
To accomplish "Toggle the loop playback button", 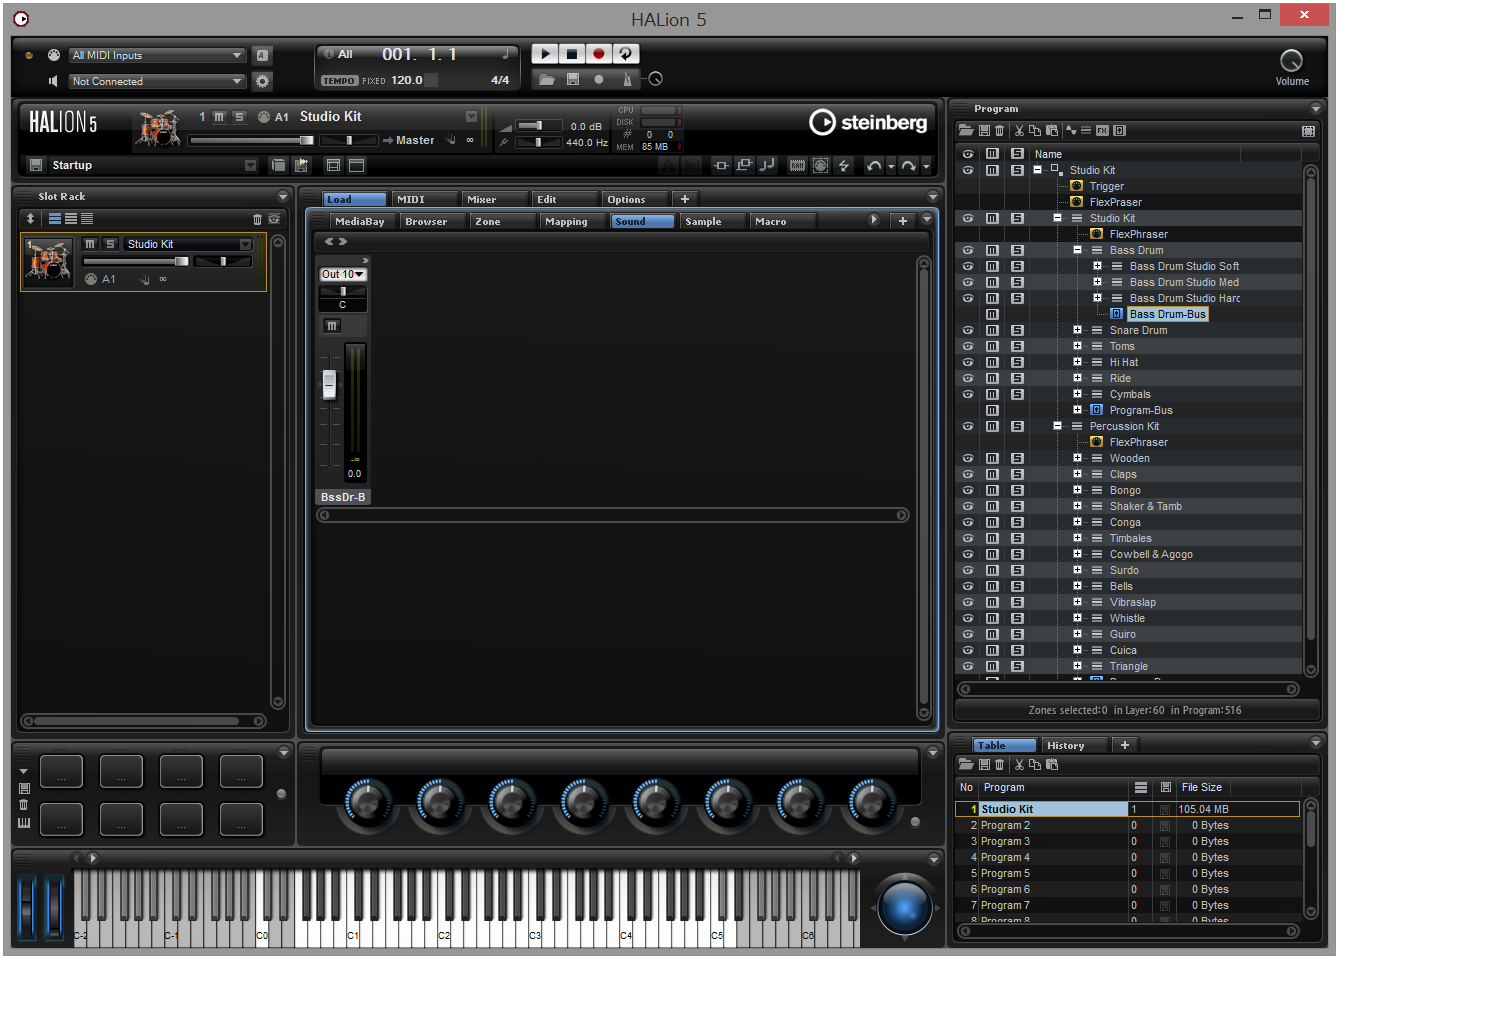I will point(626,54).
